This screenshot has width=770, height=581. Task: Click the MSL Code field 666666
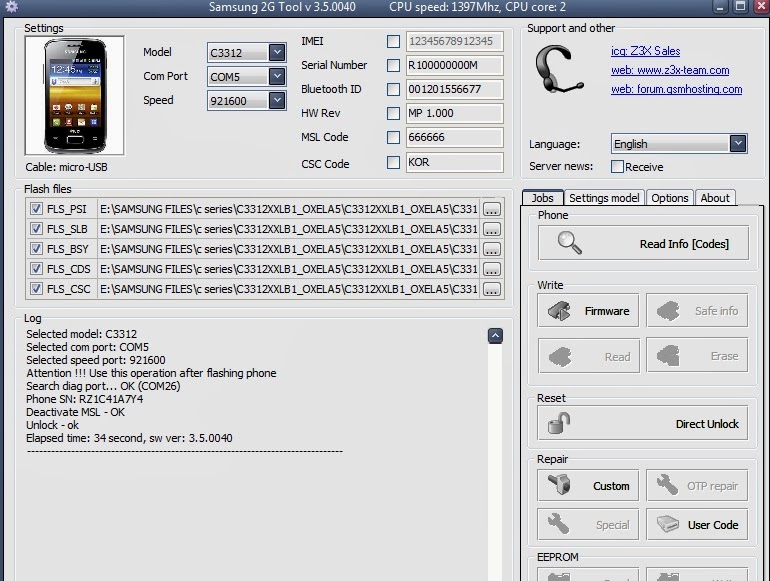pyautogui.click(x=455, y=137)
